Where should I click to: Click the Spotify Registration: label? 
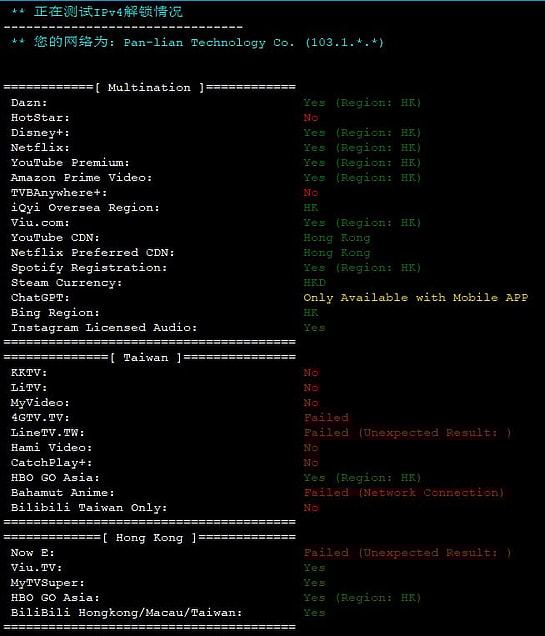tap(89, 268)
